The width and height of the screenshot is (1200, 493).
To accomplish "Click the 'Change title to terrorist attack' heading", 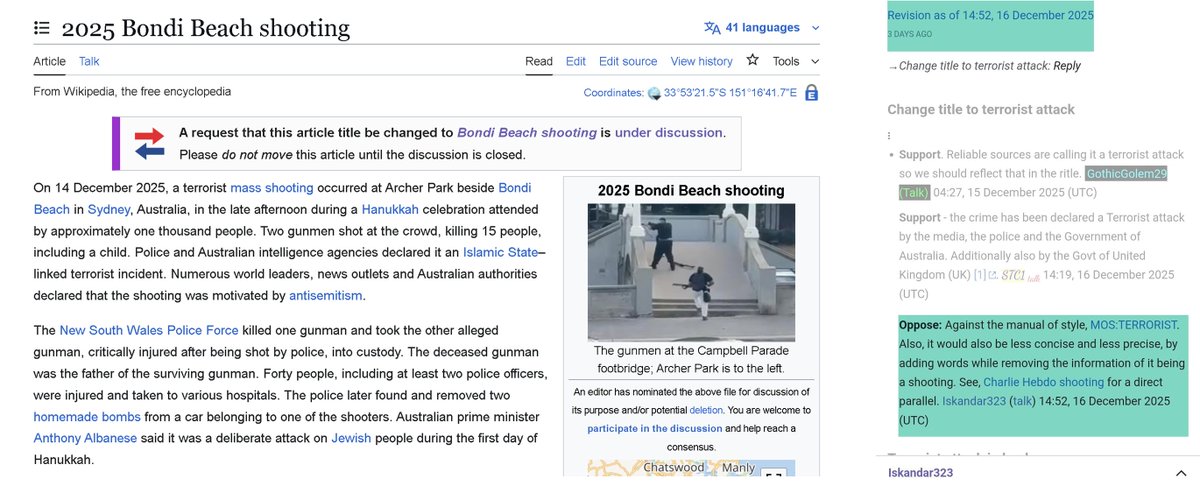I will pyautogui.click(x=981, y=109).
